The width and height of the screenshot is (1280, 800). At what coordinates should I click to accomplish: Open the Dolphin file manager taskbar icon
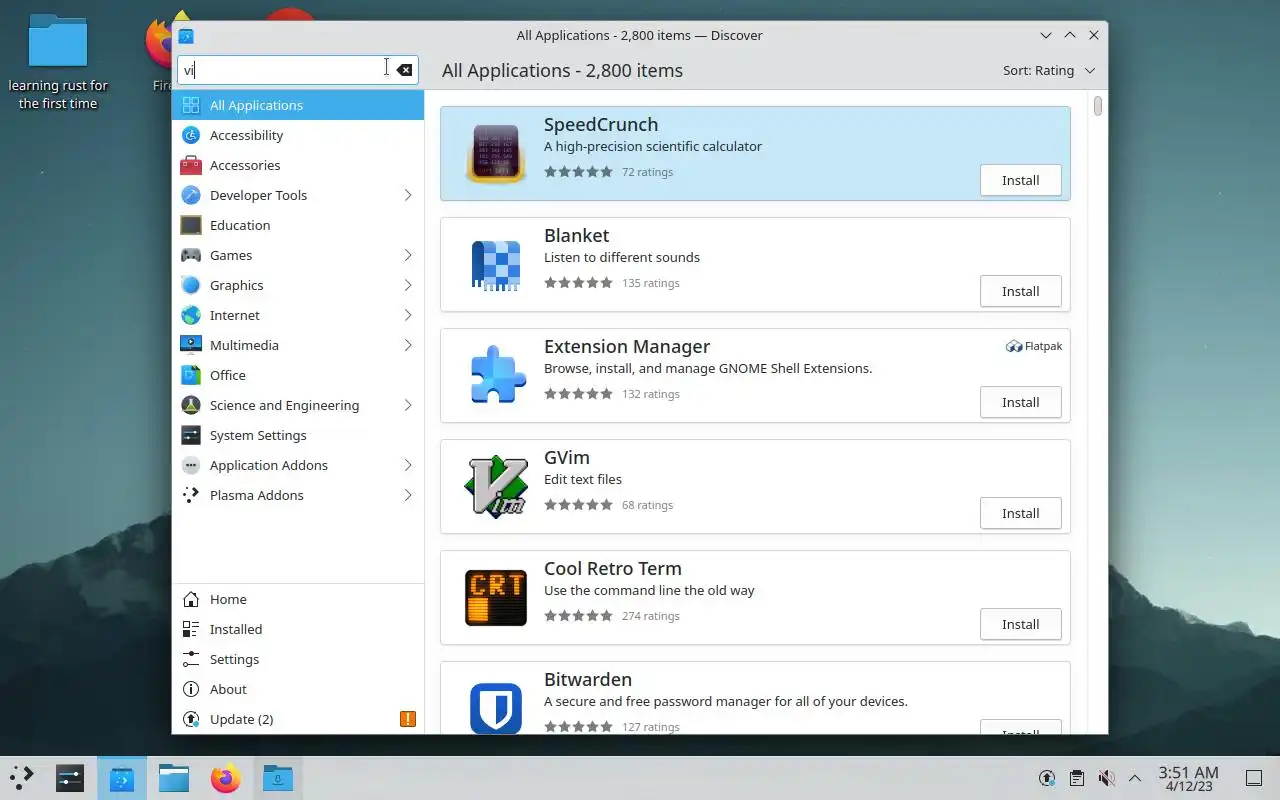pyautogui.click(x=174, y=778)
